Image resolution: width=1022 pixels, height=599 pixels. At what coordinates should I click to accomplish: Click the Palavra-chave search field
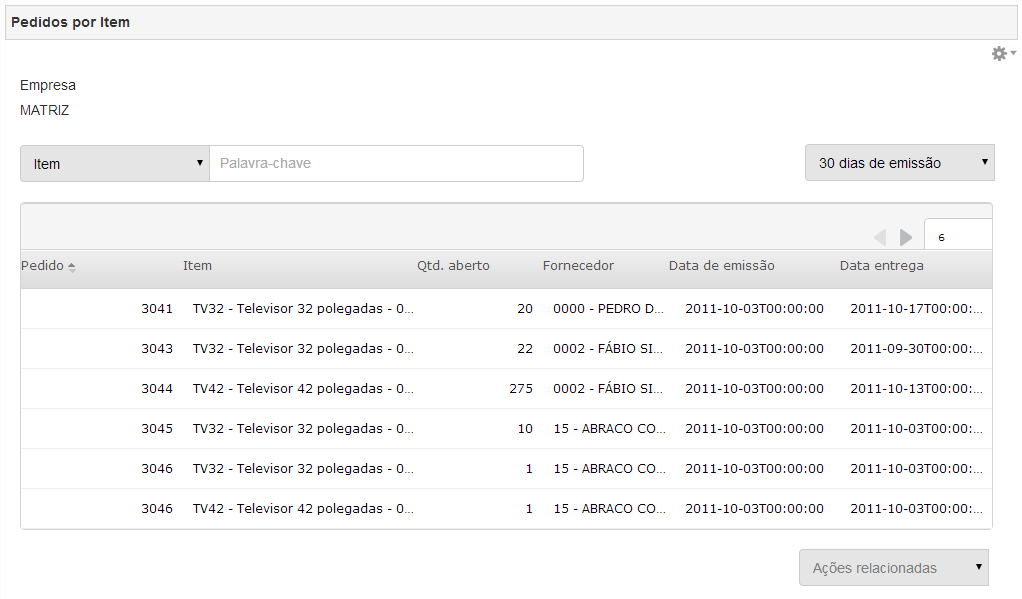coord(396,163)
